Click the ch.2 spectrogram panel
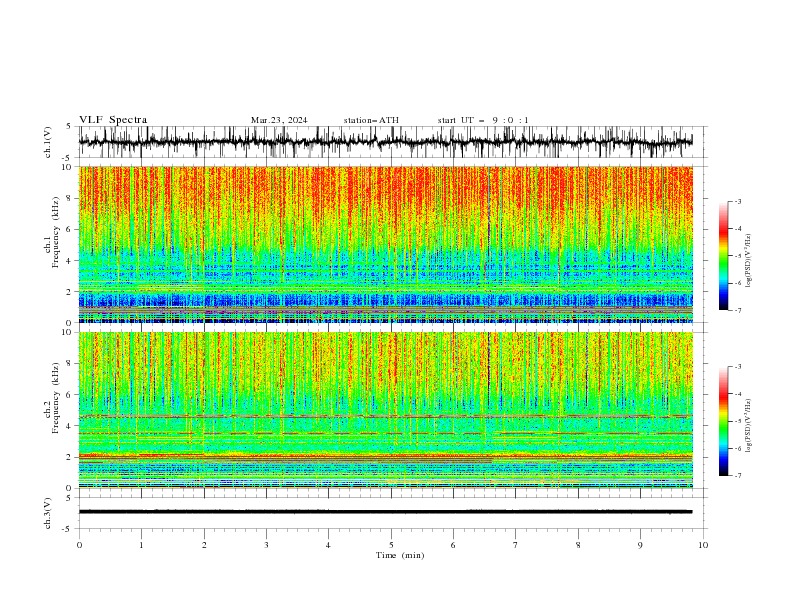Image resolution: width=792 pixels, height=612 pixels. 385,410
